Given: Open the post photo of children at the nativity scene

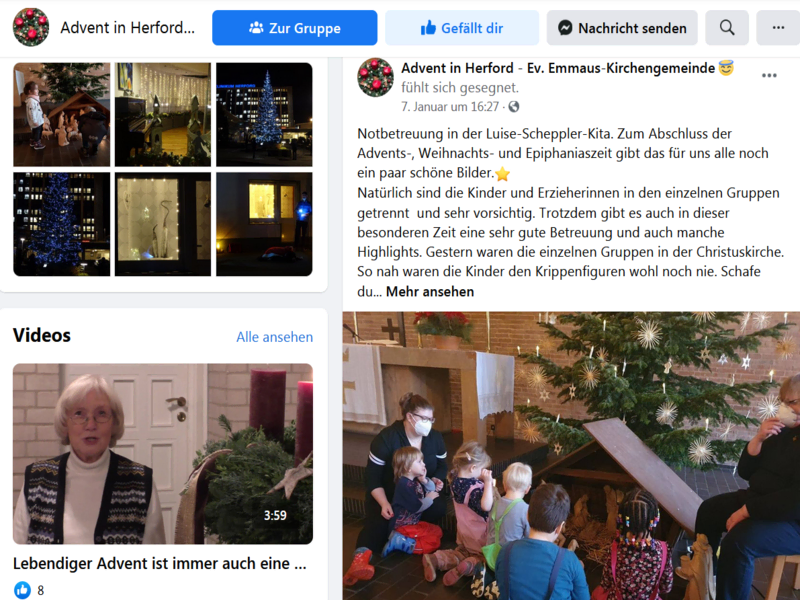Looking at the screenshot, I should [571, 456].
